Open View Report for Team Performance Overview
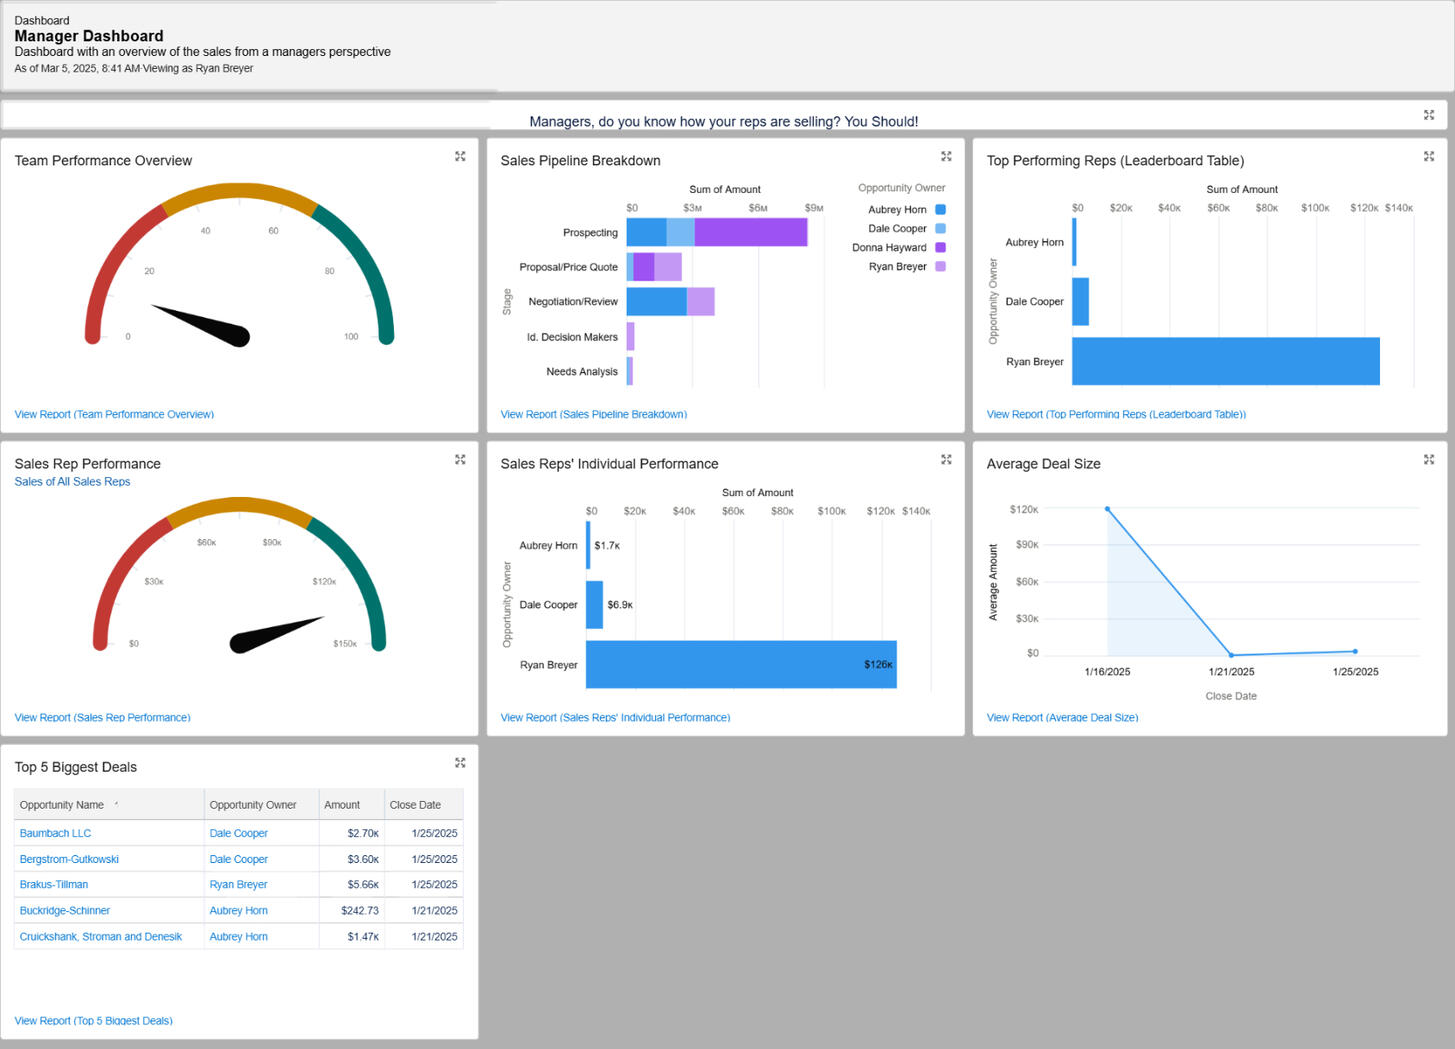The width and height of the screenshot is (1455, 1049). (x=113, y=414)
